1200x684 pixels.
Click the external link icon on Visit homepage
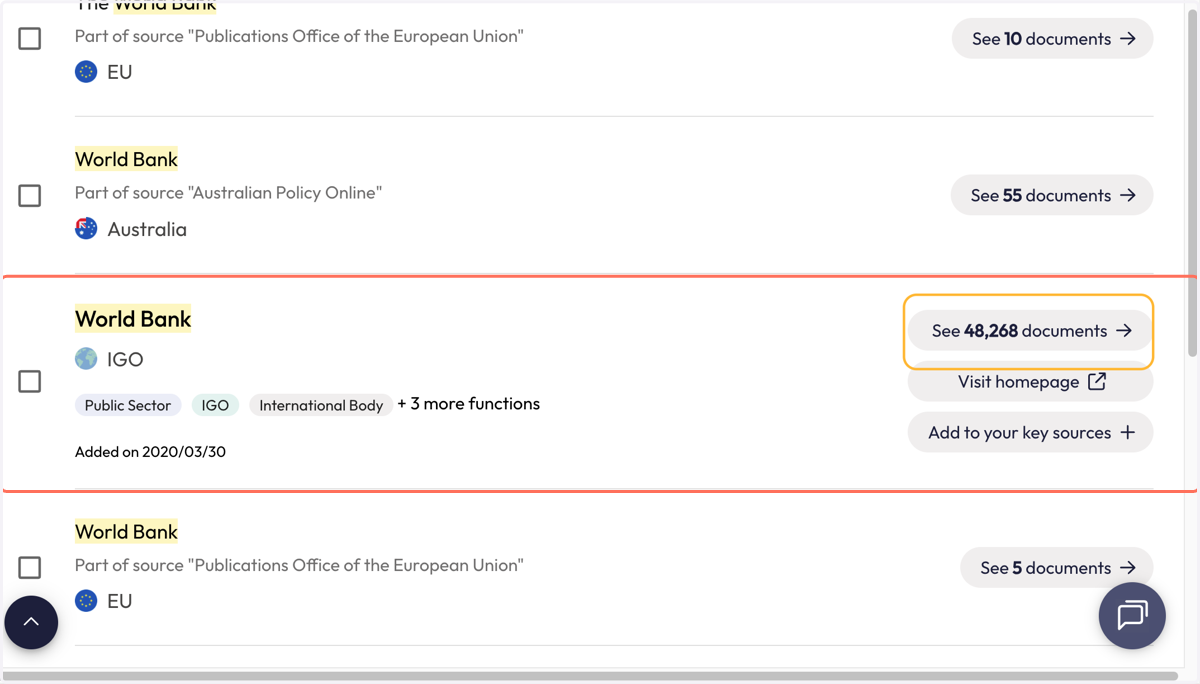(x=1097, y=381)
